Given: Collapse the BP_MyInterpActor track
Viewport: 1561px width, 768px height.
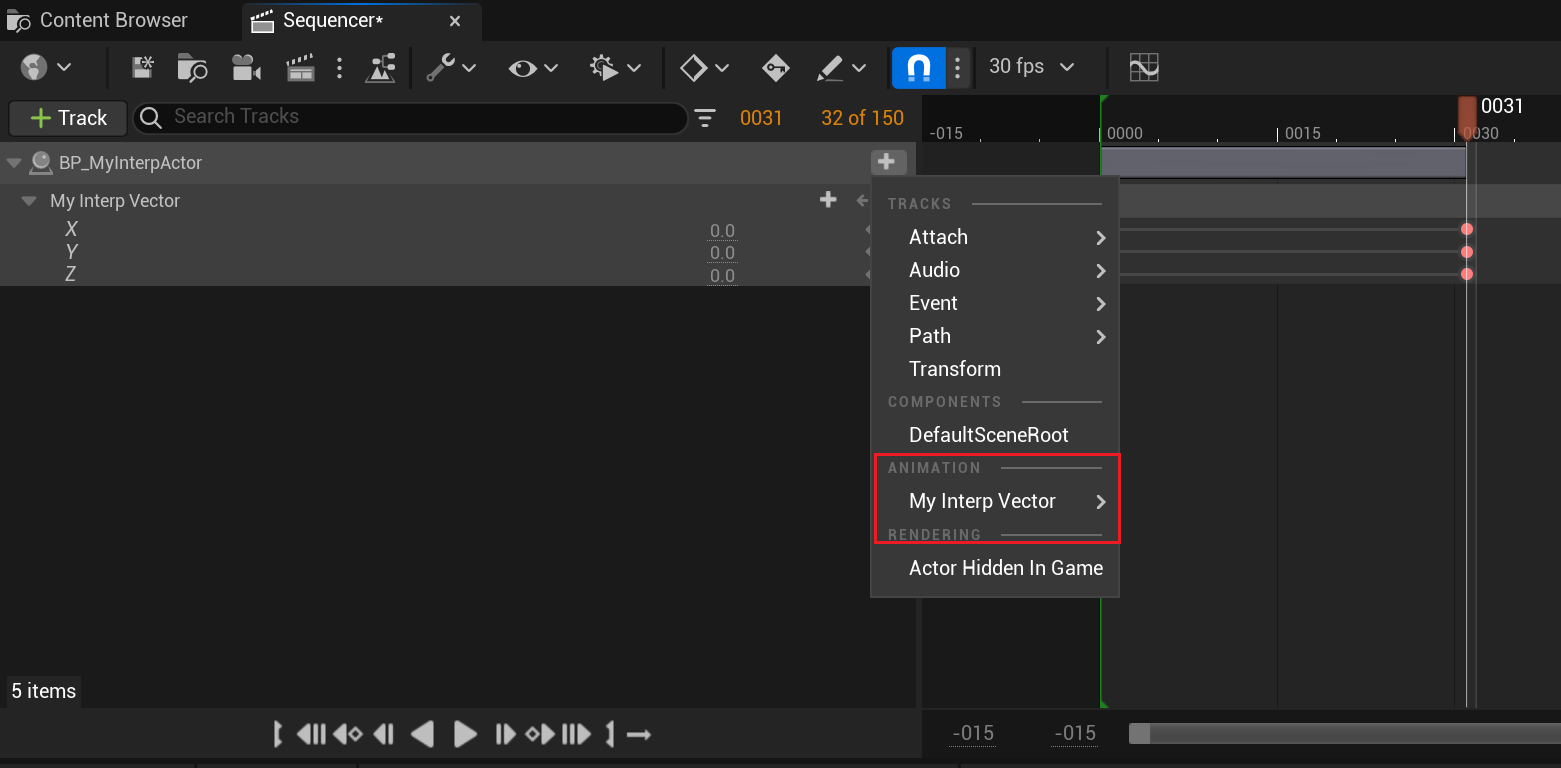Looking at the screenshot, I should pos(14,163).
